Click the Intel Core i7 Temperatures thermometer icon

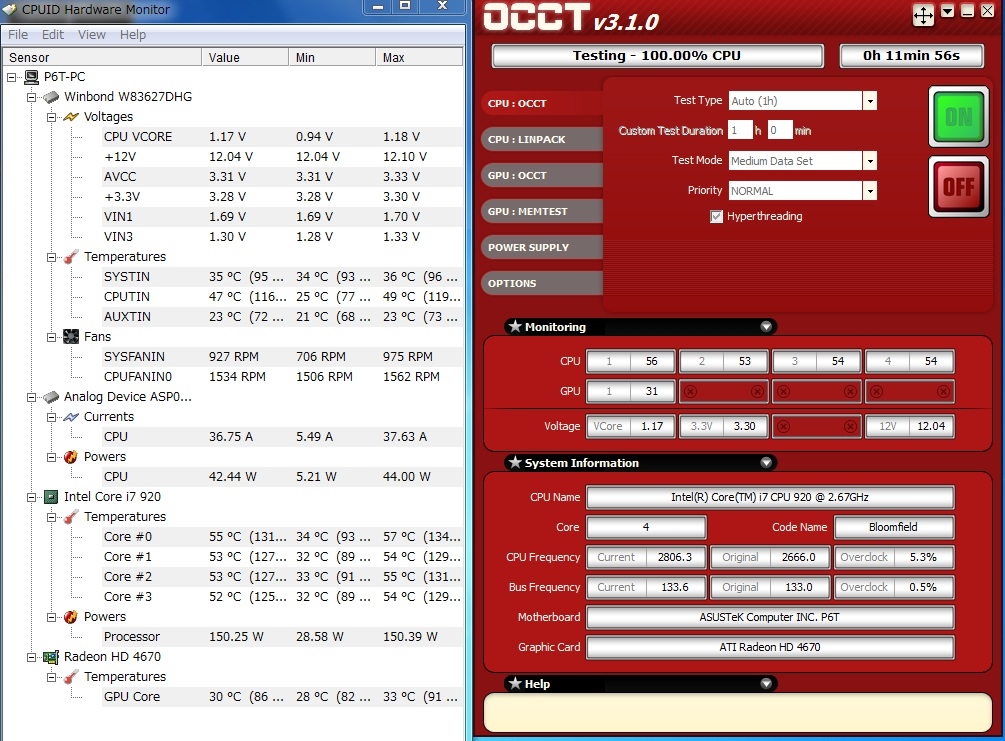[x=71, y=517]
